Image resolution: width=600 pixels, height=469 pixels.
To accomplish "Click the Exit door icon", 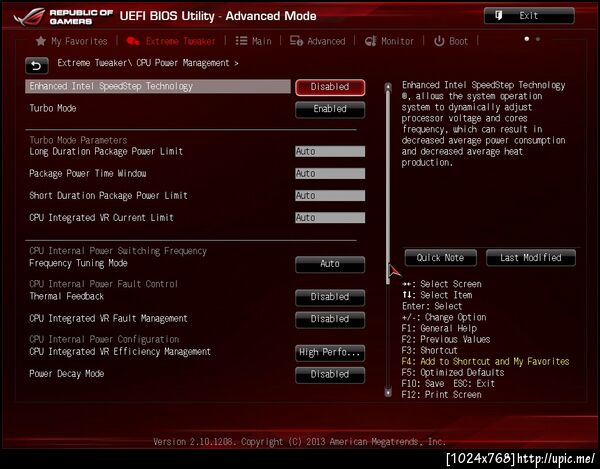I will pos(499,16).
